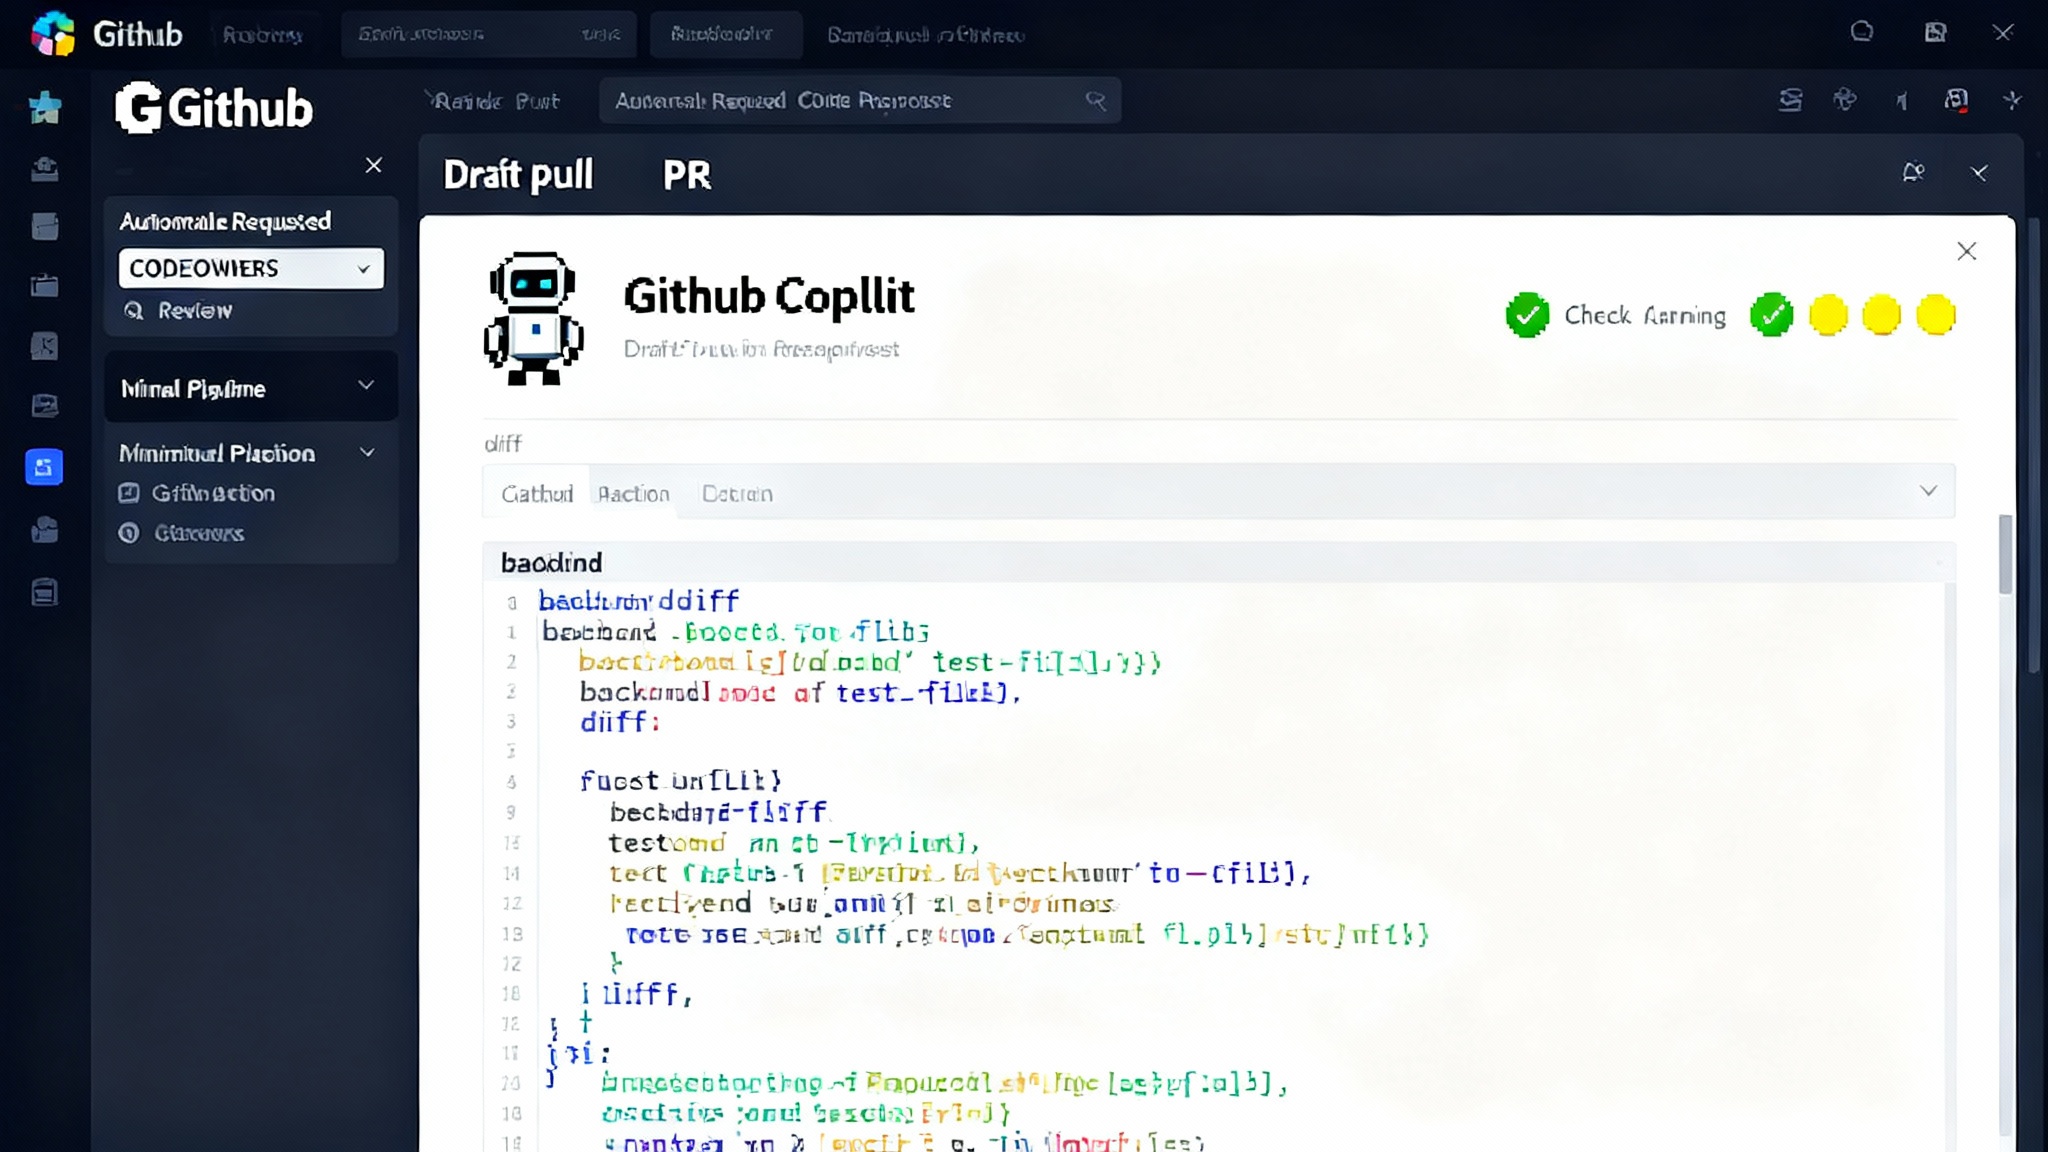Click the highlighted blue Copilot icon in the sidebar
The width and height of the screenshot is (2048, 1152).
point(44,466)
